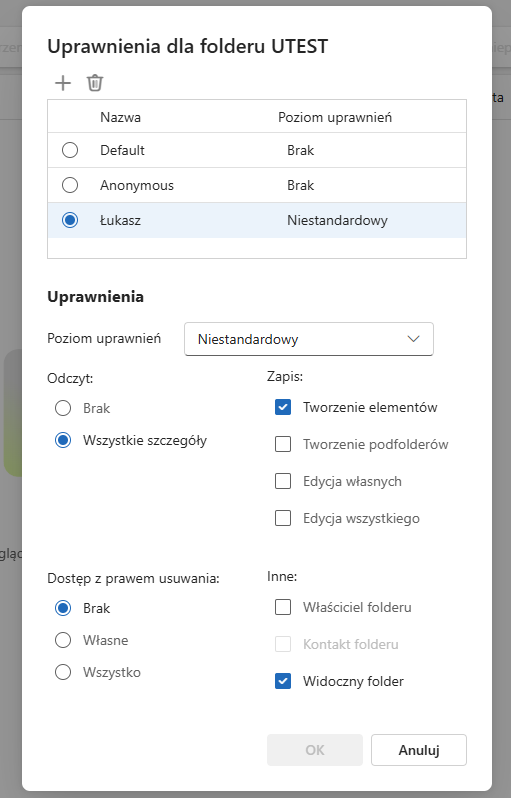Select Własne under delete access
Image resolution: width=511 pixels, height=798 pixels.
point(63,640)
